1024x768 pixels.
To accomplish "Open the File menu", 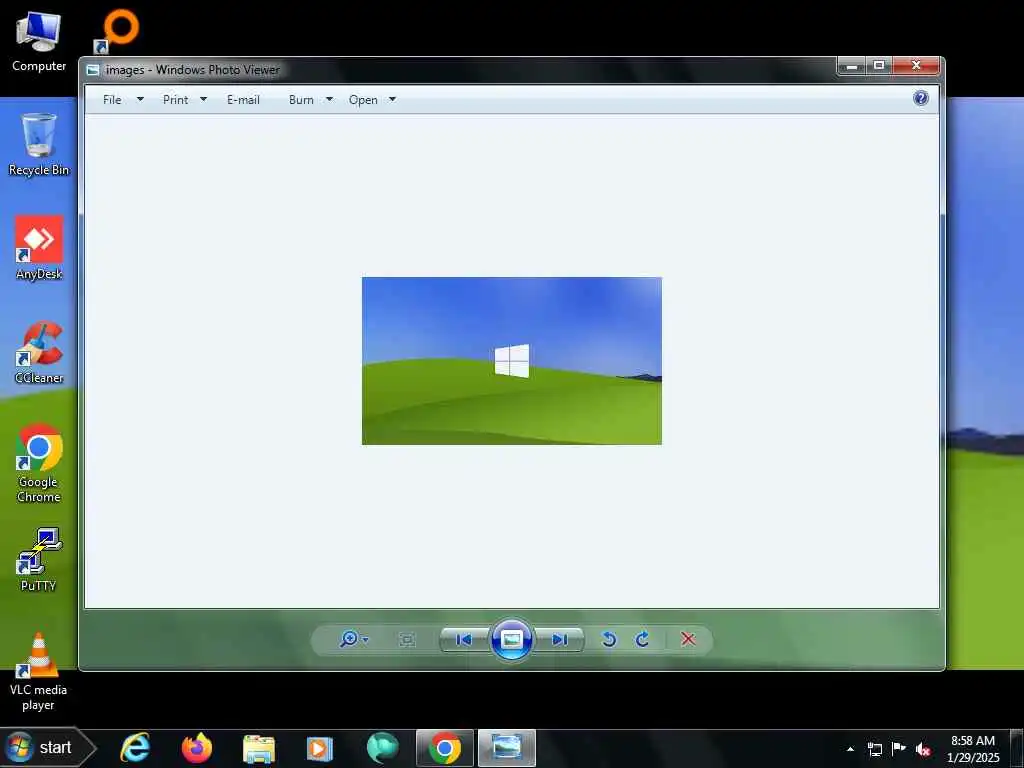I will [112, 100].
